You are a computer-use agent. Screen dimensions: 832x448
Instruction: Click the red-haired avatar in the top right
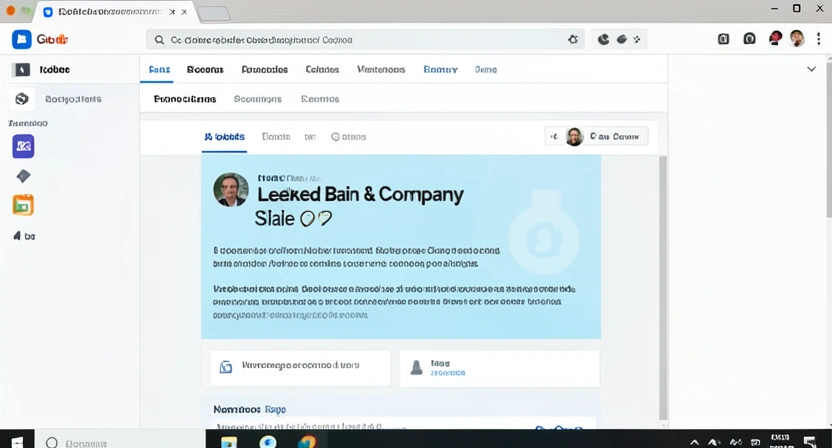(x=775, y=38)
